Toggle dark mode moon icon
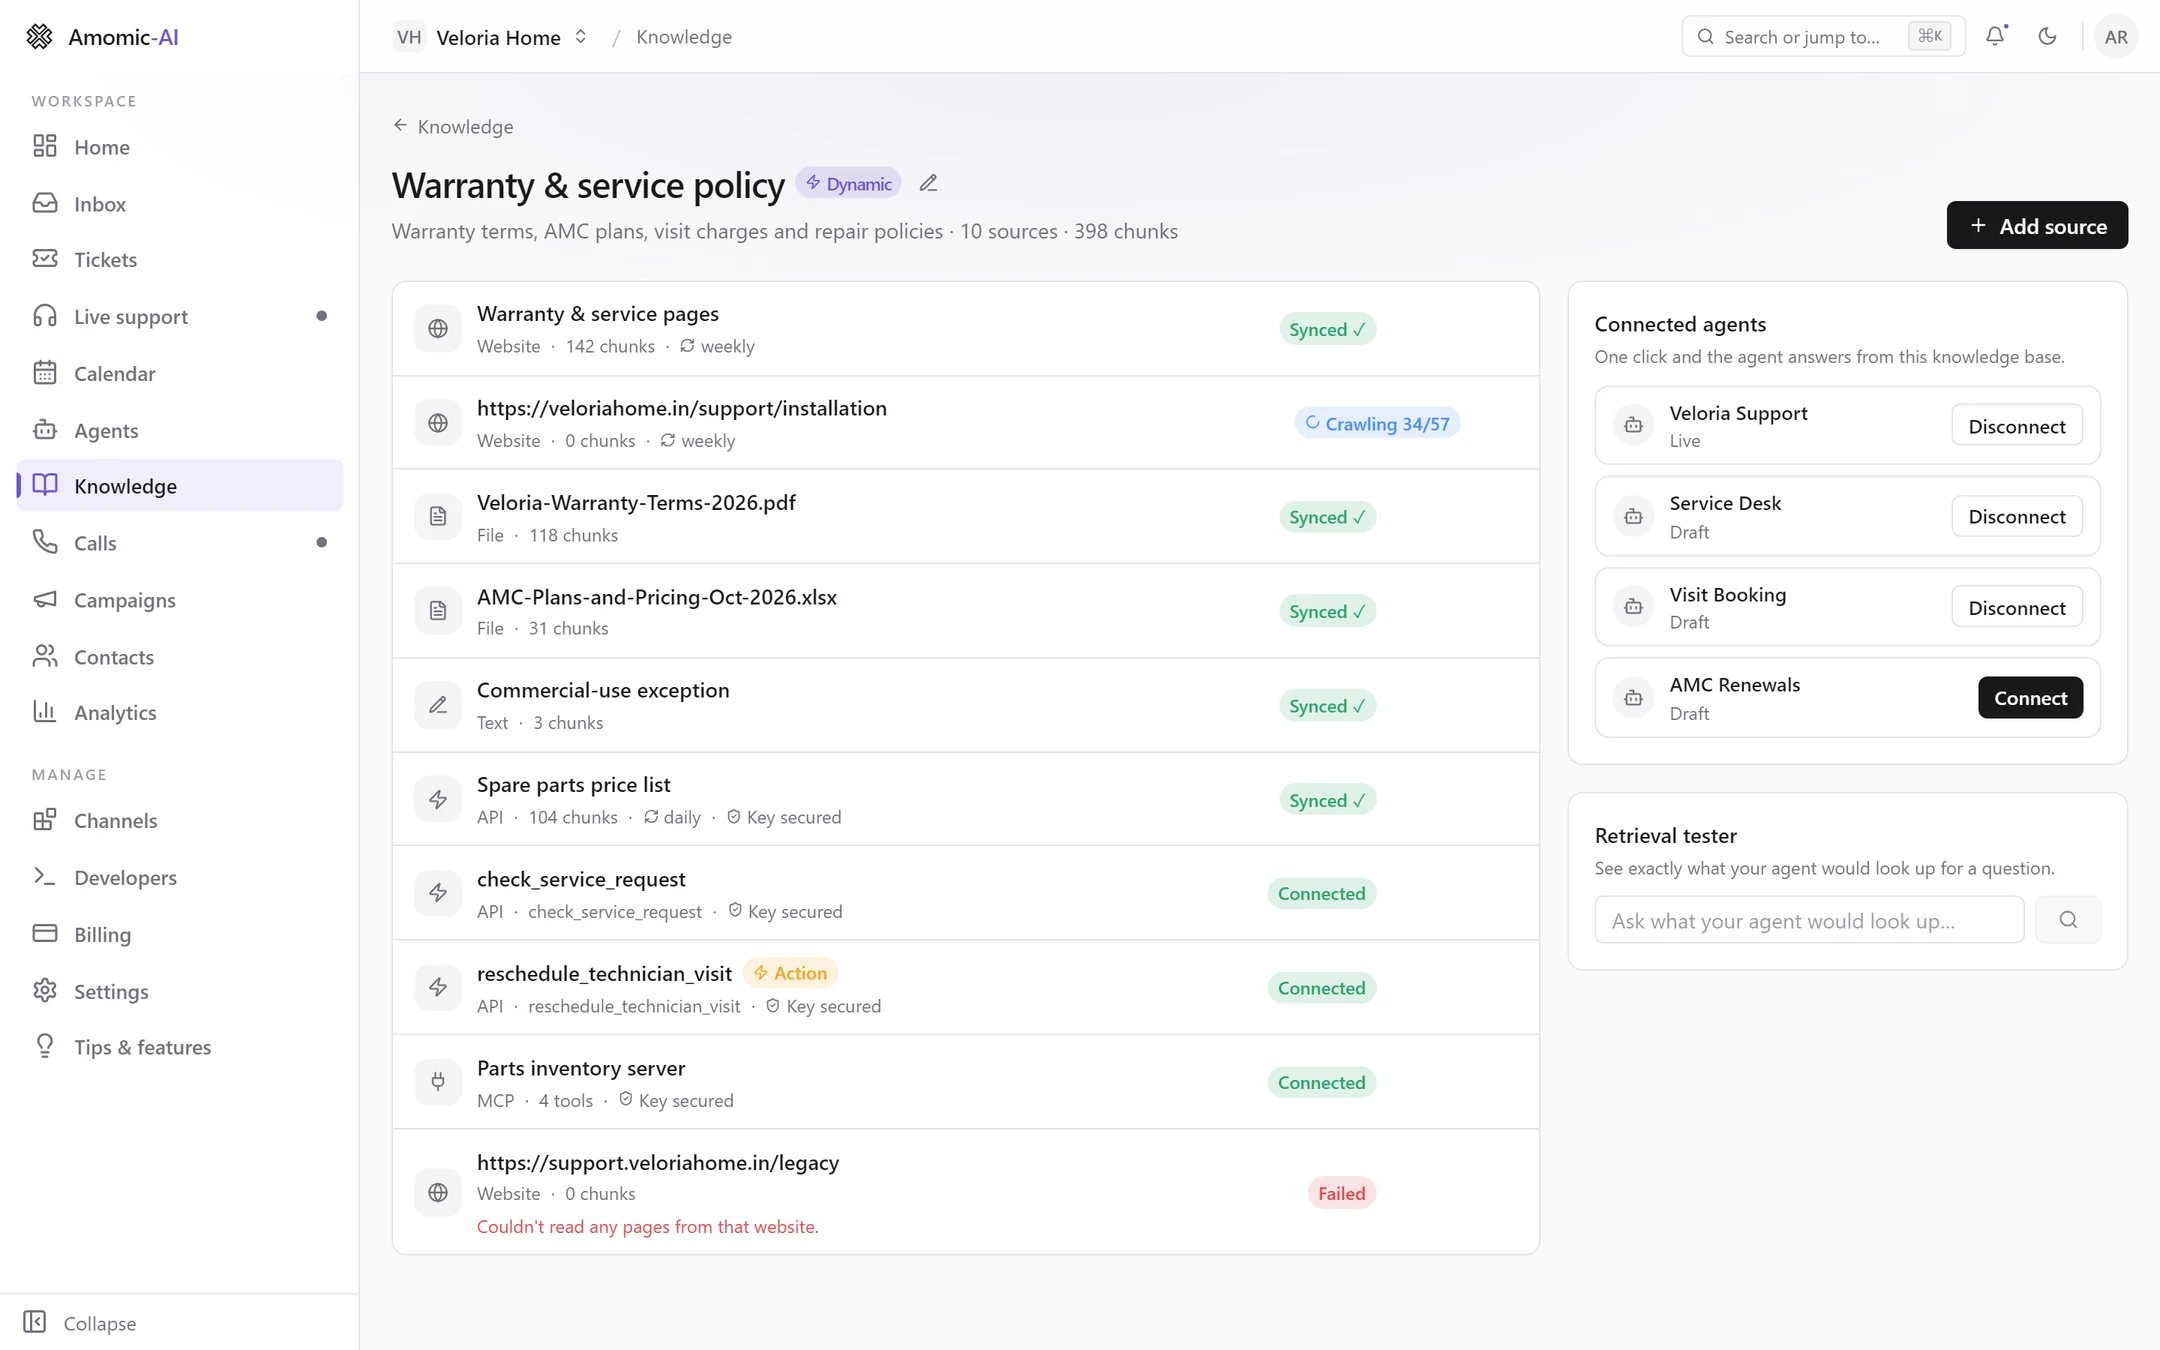Screen dimensions: 2160x1350 coord(2047,36)
